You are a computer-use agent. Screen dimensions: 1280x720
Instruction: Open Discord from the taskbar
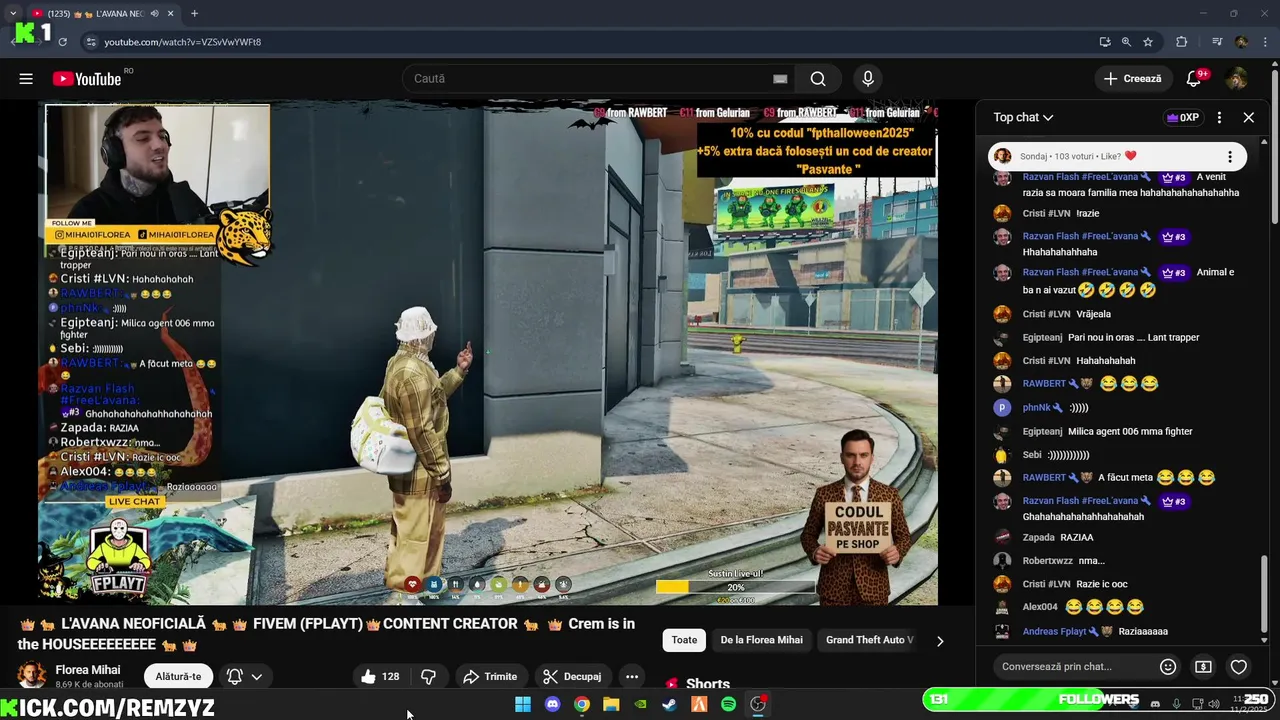pyautogui.click(x=552, y=704)
